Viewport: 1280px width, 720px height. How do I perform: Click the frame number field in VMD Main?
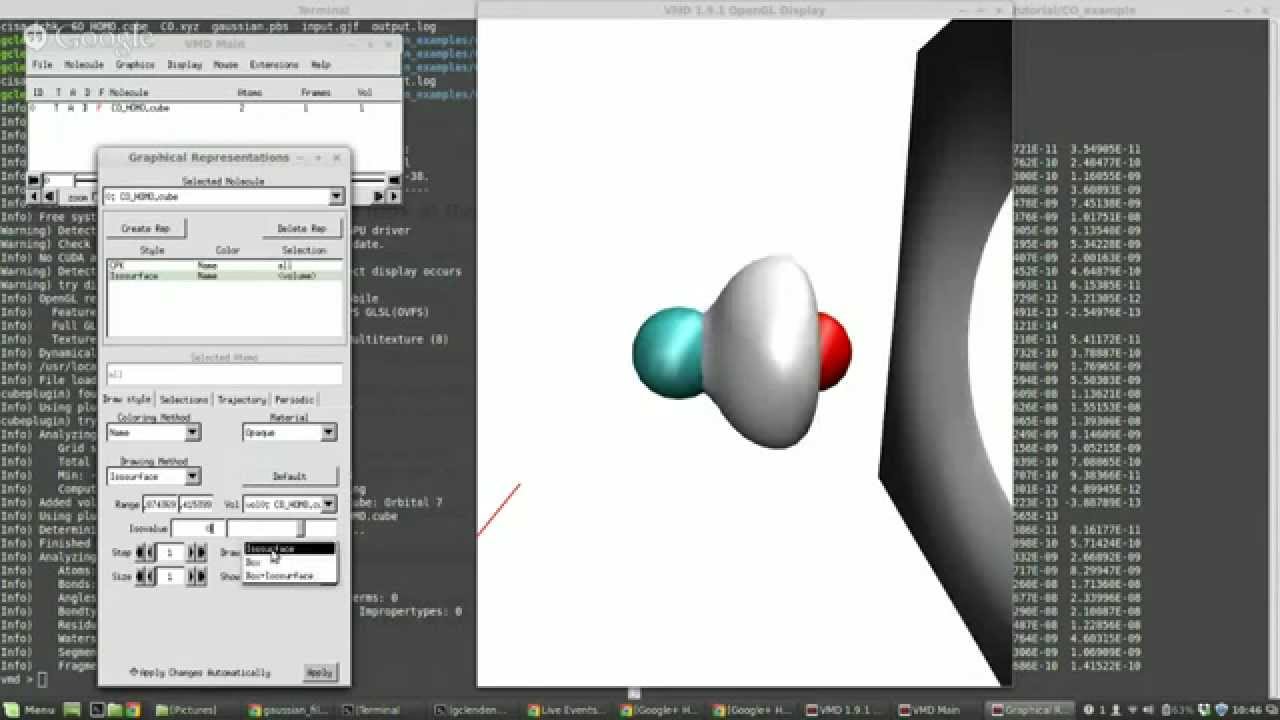coord(59,181)
